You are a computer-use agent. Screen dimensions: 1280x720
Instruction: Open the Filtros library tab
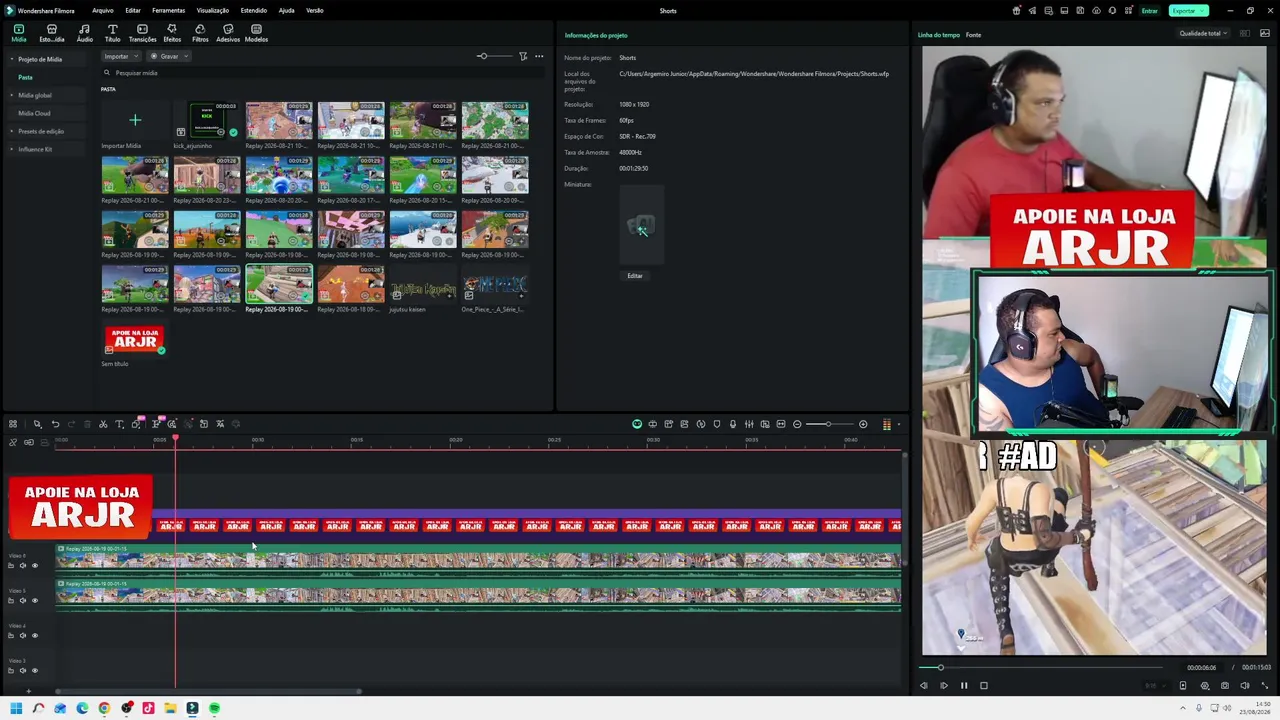200,33
